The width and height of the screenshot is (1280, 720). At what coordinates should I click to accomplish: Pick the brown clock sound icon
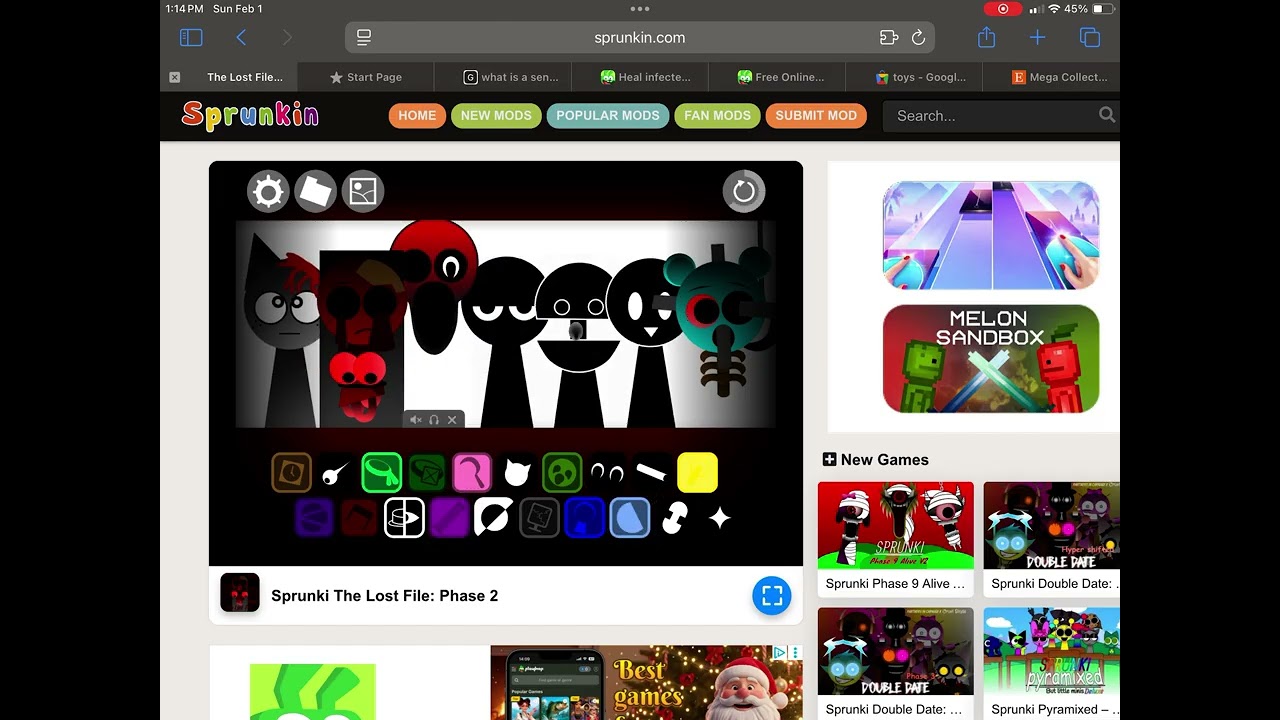[292, 472]
